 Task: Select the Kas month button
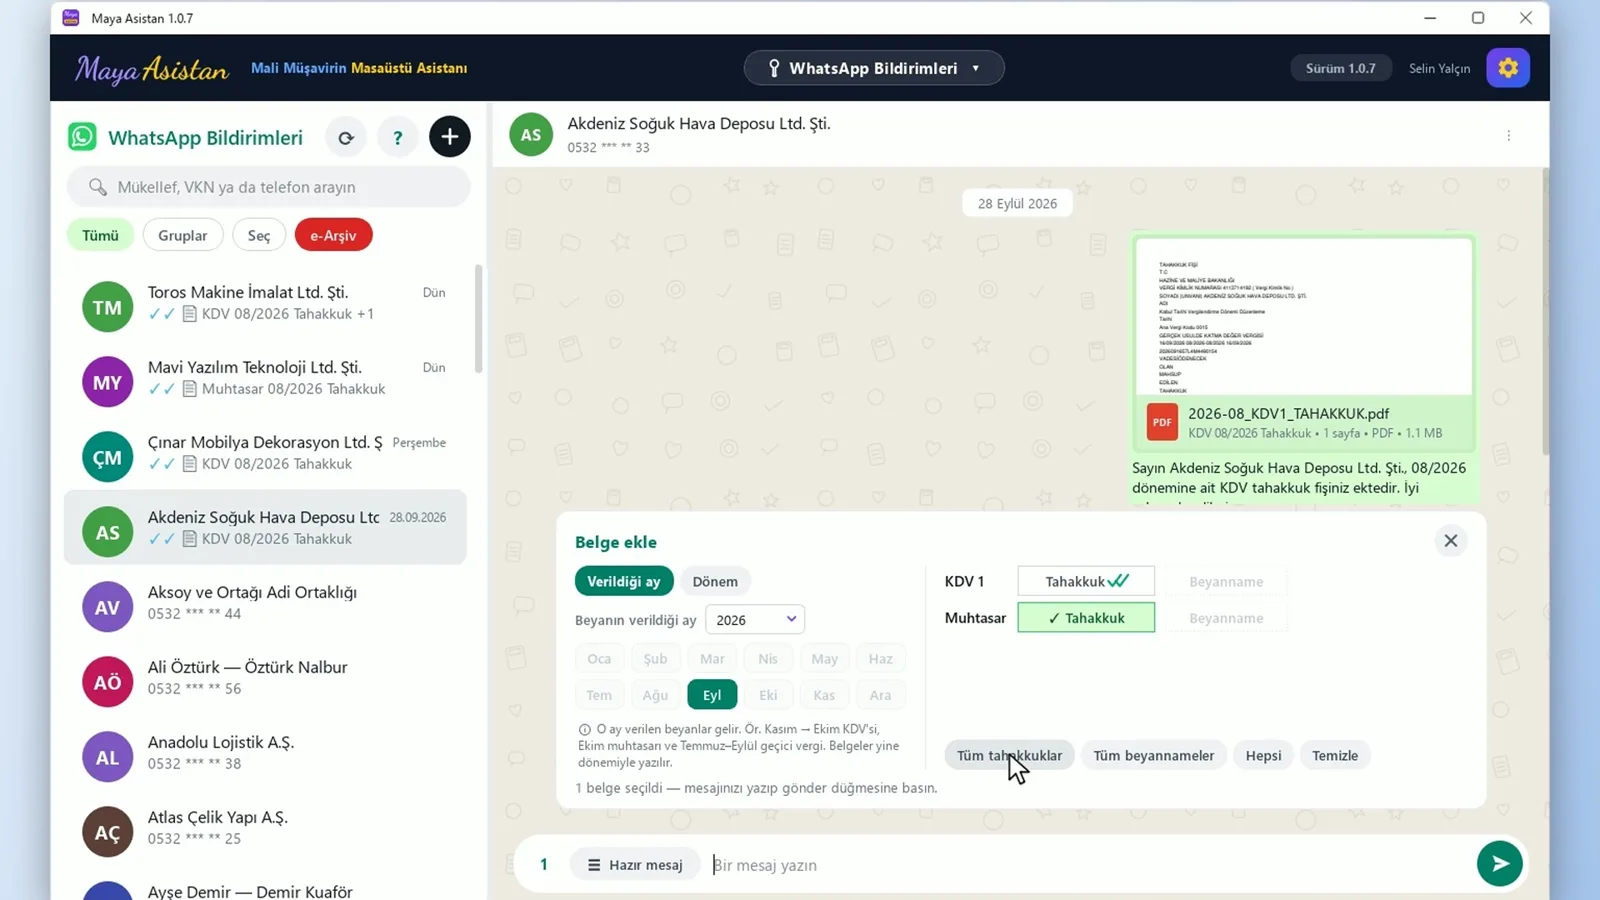pos(824,695)
